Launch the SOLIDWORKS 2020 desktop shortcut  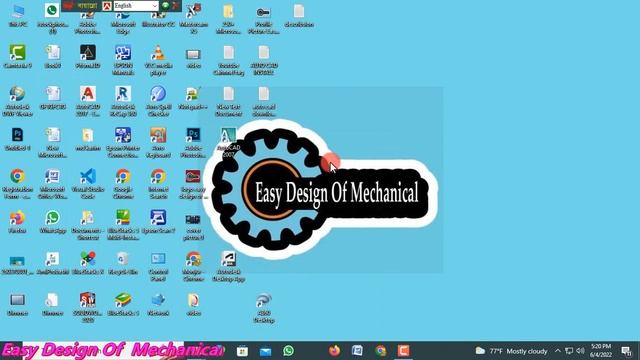point(88,307)
